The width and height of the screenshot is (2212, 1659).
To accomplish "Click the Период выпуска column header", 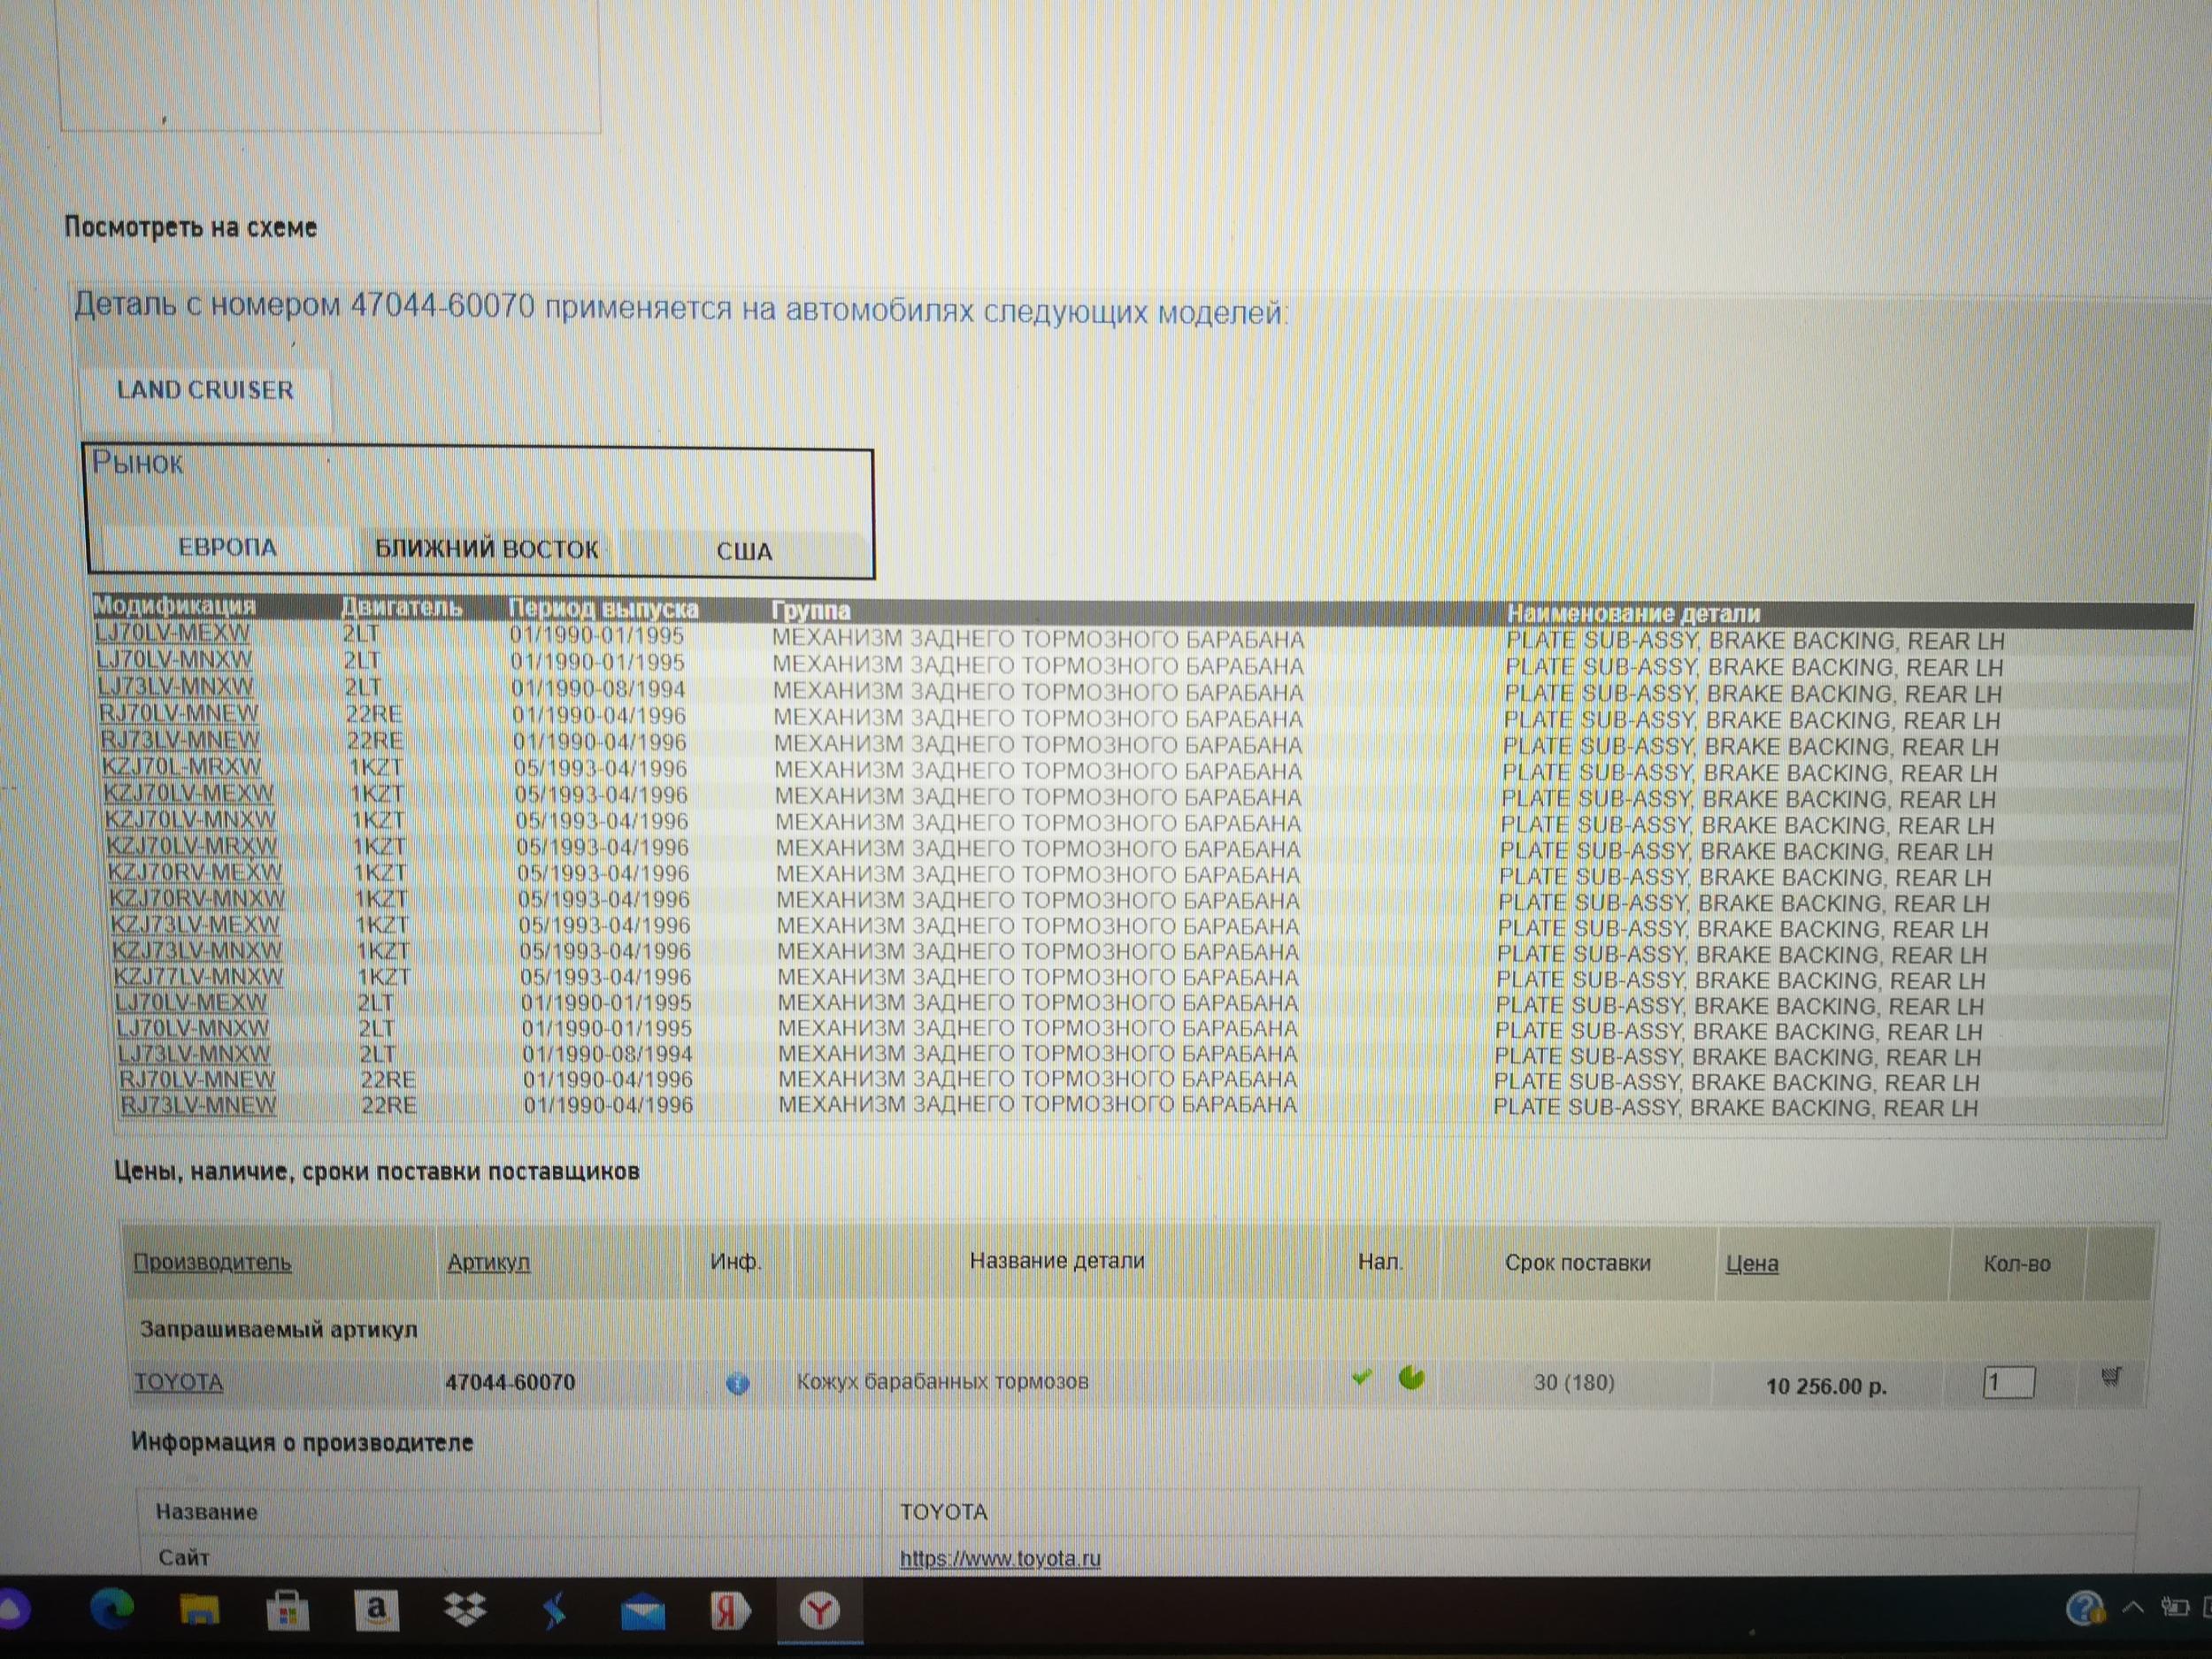I will pos(603,609).
